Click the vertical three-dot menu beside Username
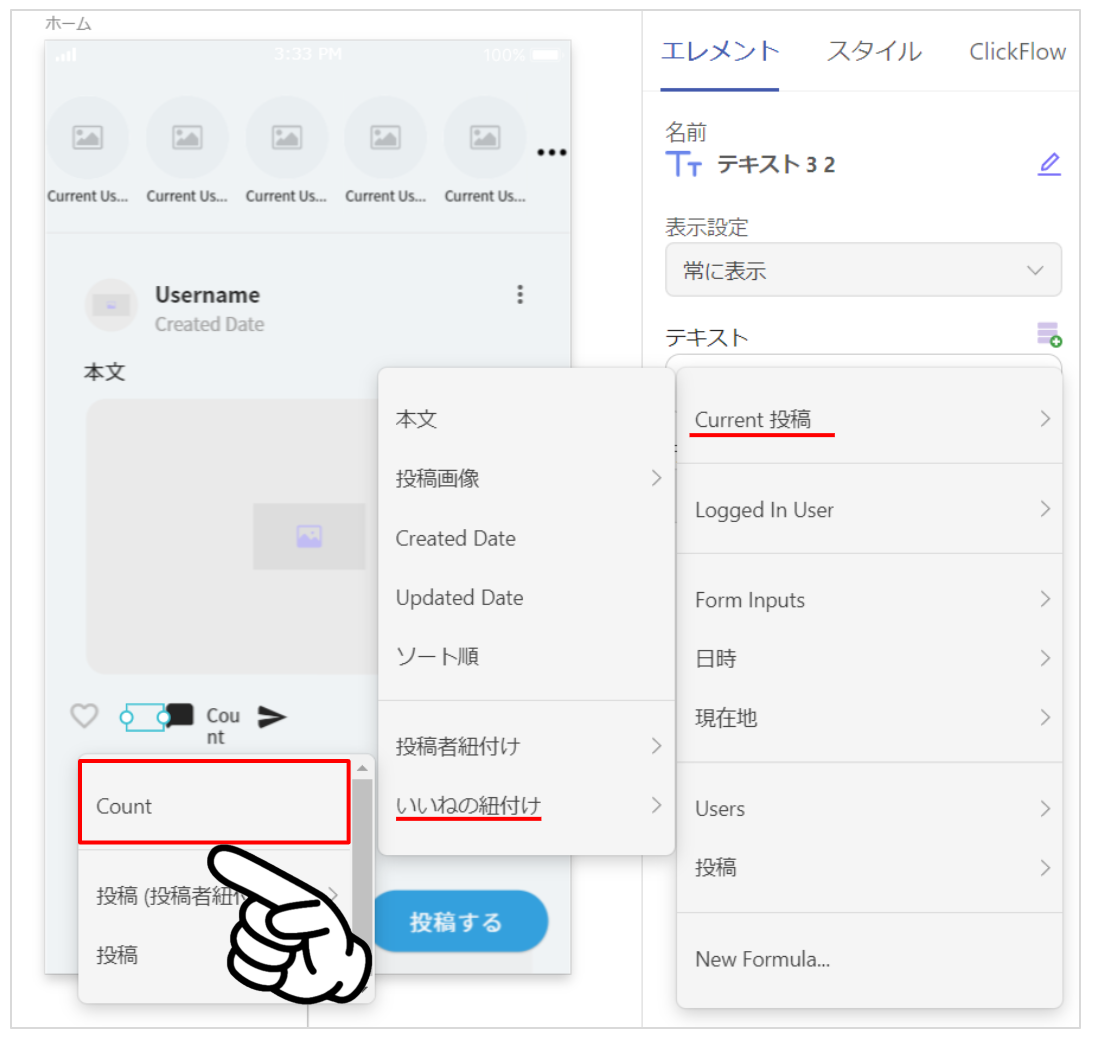1096x1043 pixels. [519, 294]
